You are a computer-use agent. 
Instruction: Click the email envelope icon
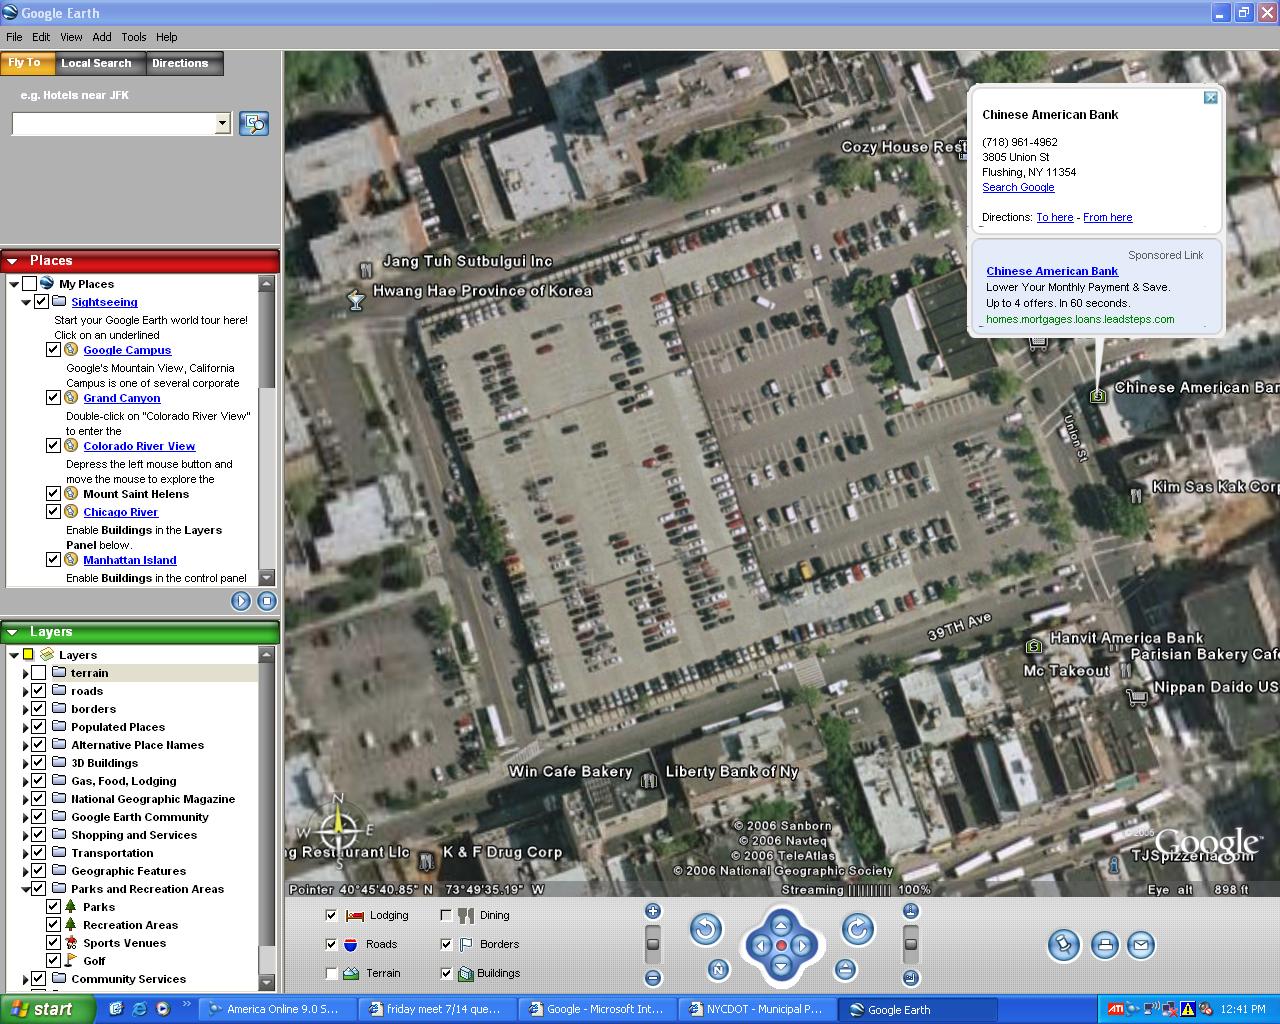point(1141,945)
